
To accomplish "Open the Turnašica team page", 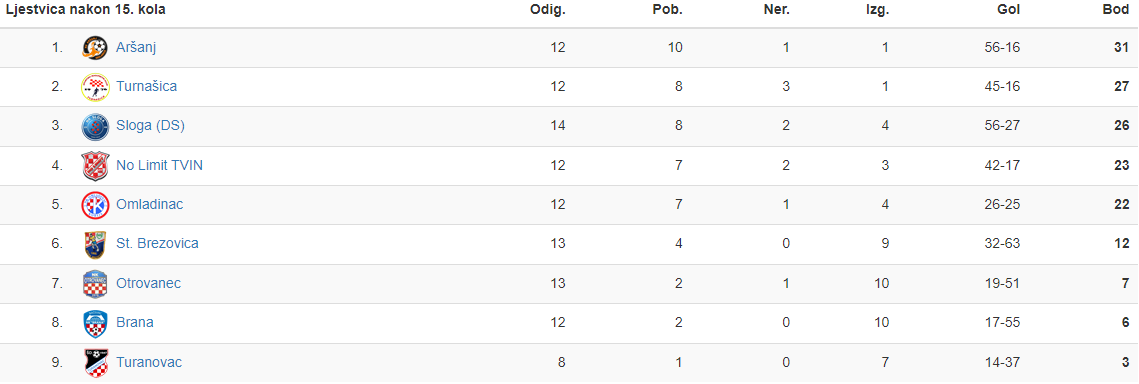I will (x=147, y=86).
